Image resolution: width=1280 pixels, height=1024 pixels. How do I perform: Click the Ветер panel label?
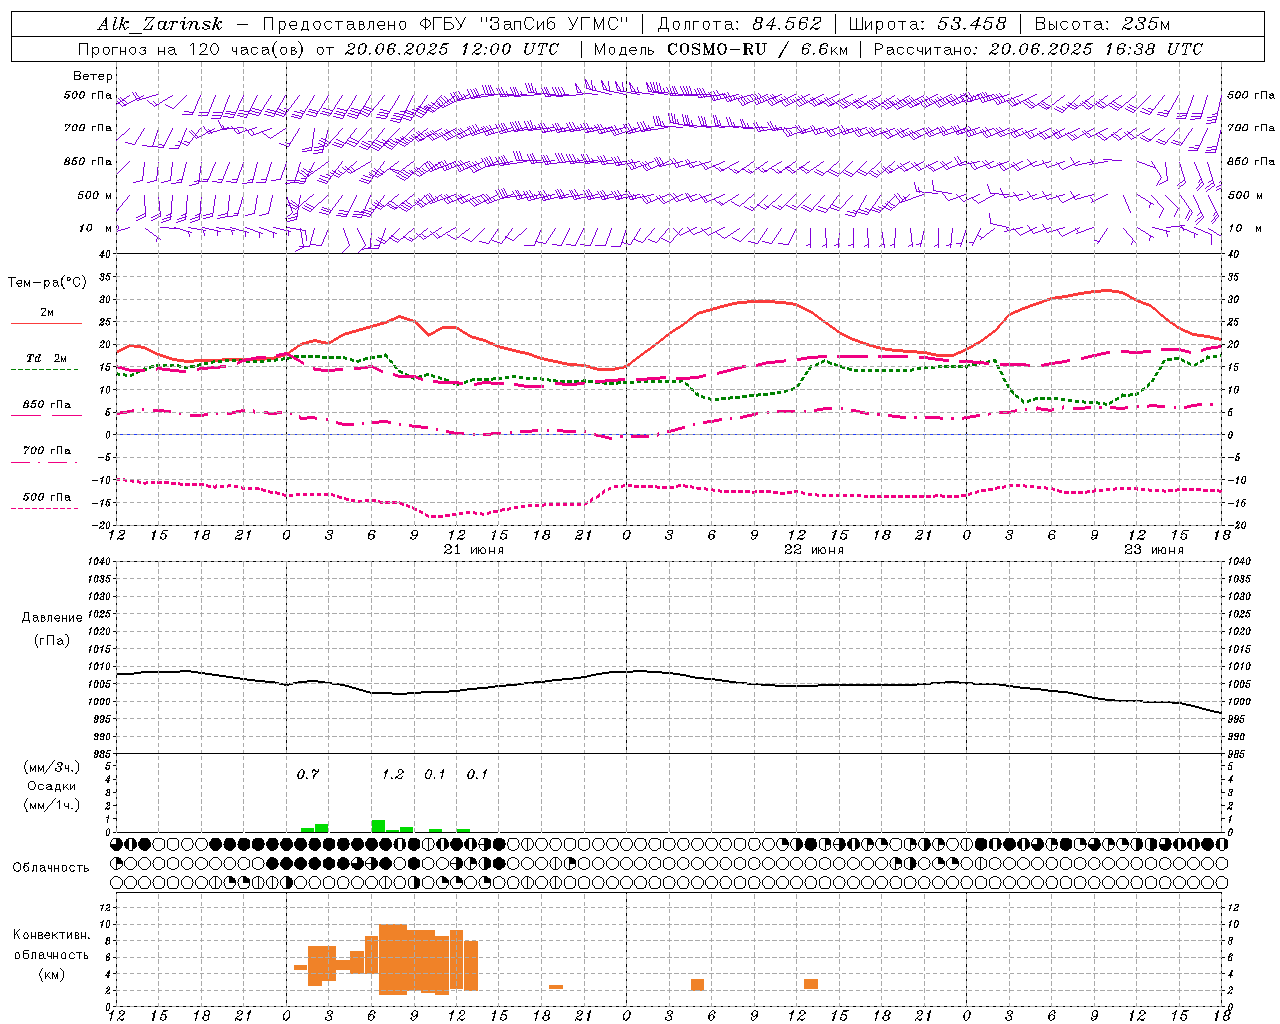(x=93, y=76)
